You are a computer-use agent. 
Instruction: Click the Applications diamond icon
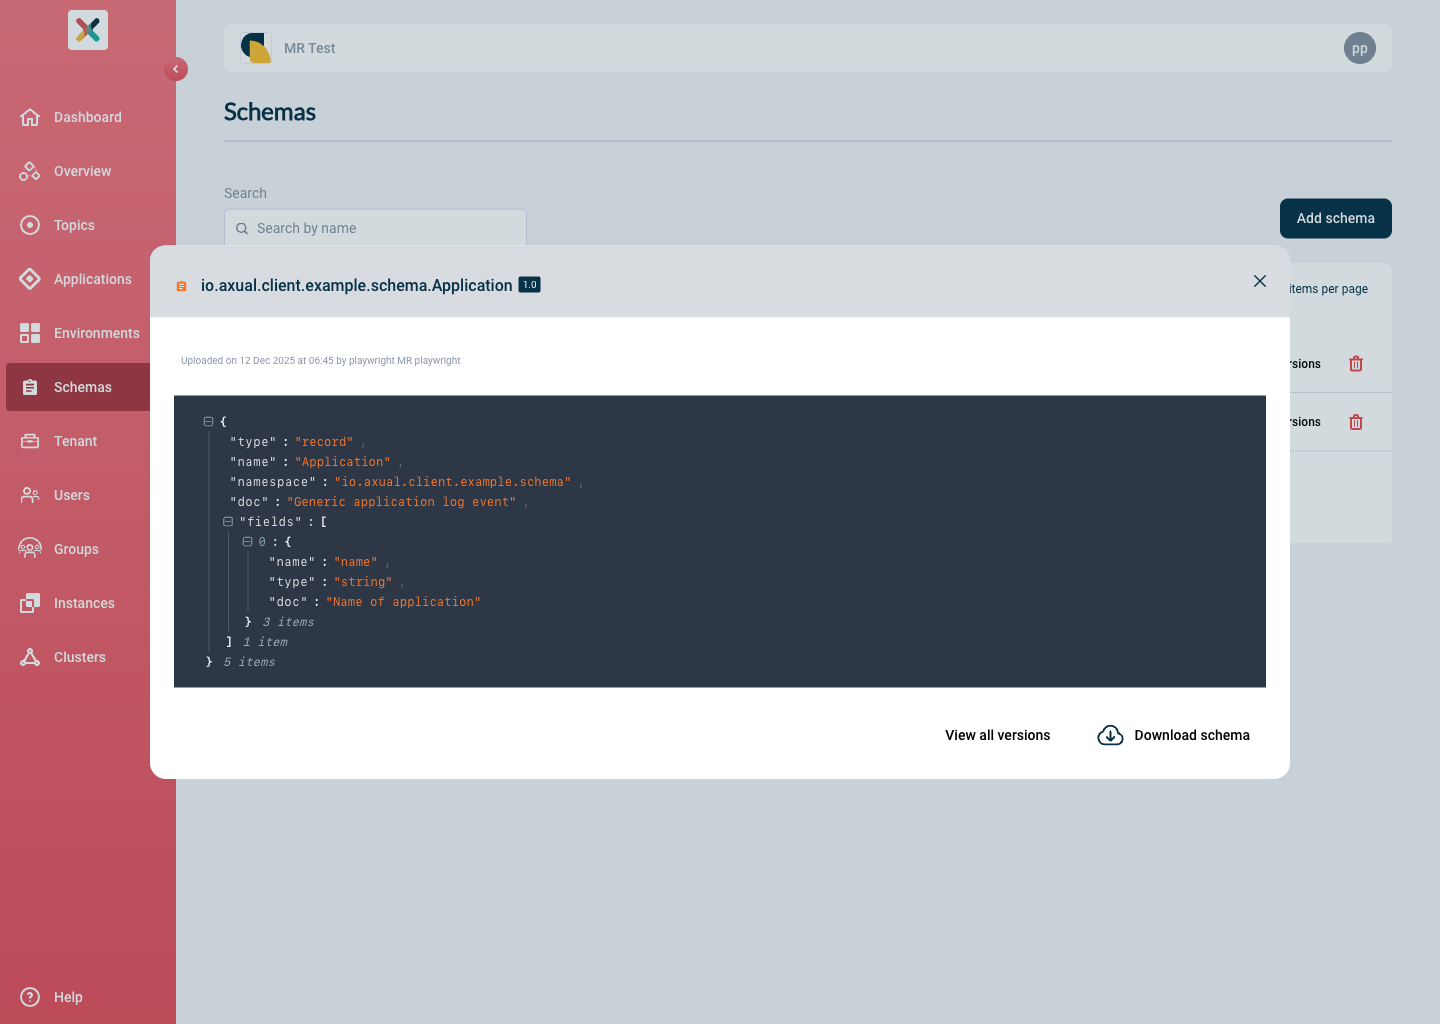[30, 279]
